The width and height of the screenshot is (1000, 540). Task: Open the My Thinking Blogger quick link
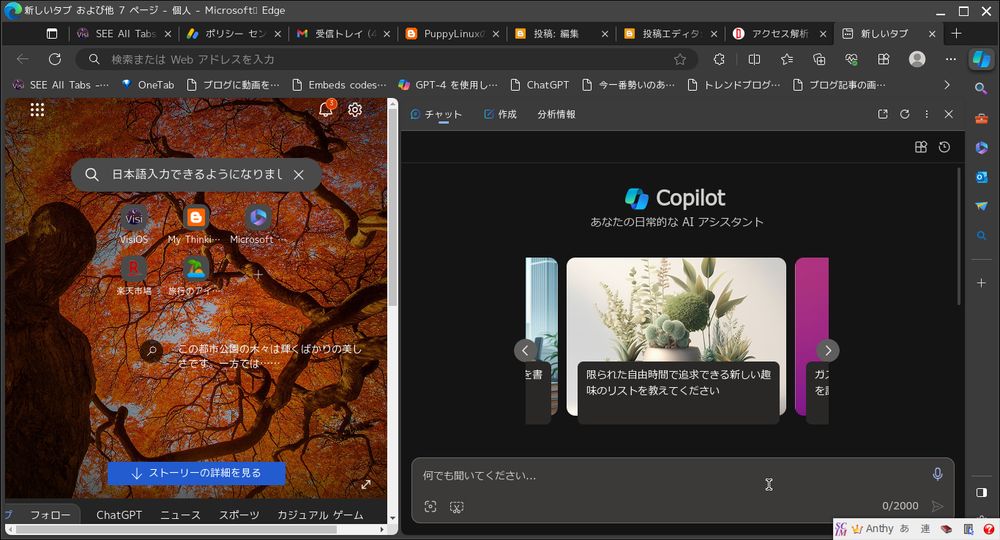[195, 225]
